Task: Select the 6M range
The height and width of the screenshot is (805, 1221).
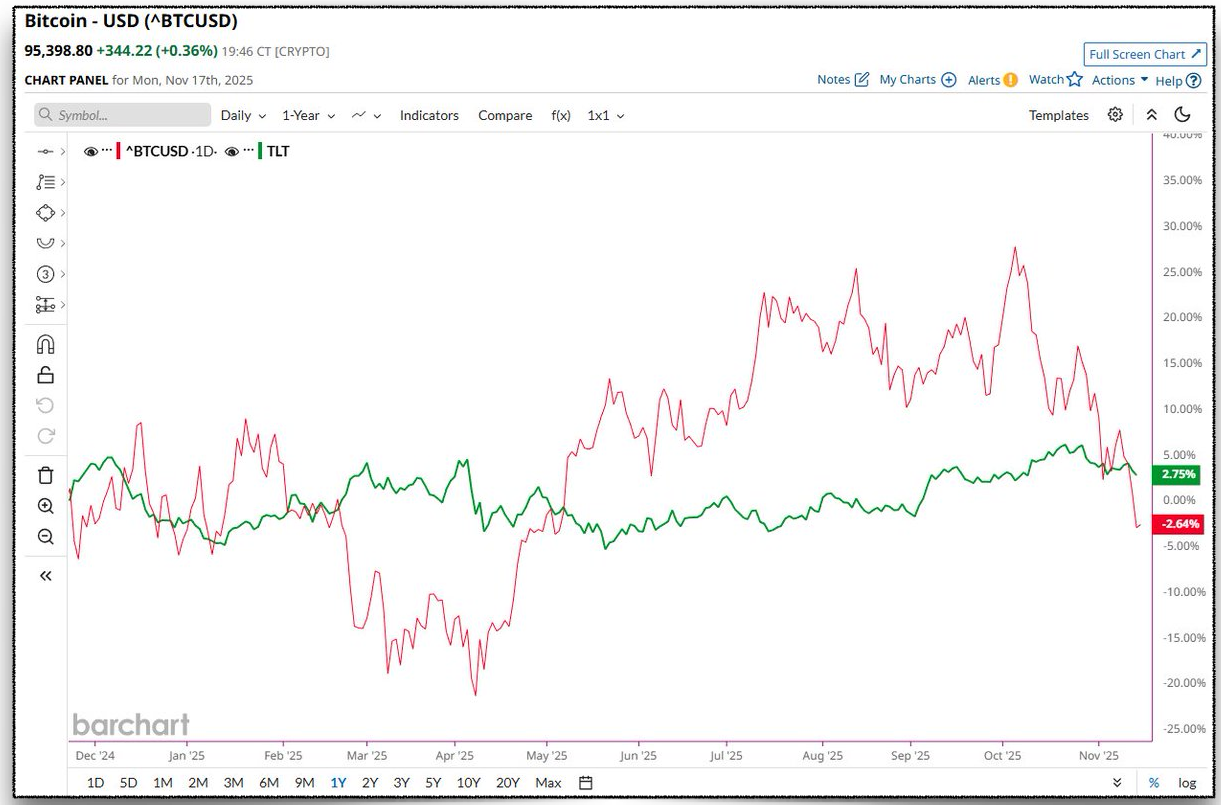Action: tap(269, 782)
